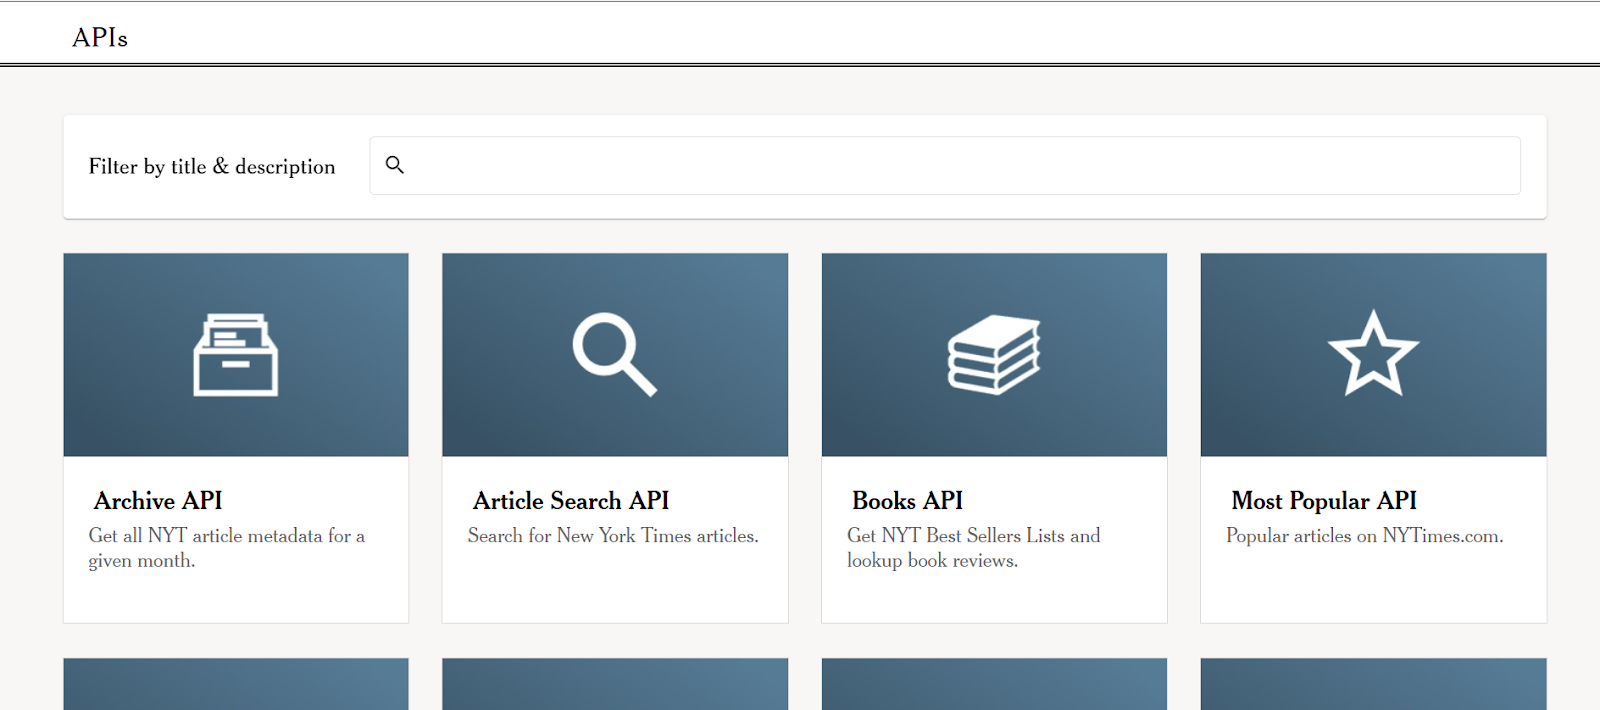
Task: Click the search icon in the filter box
Action: pos(395,165)
